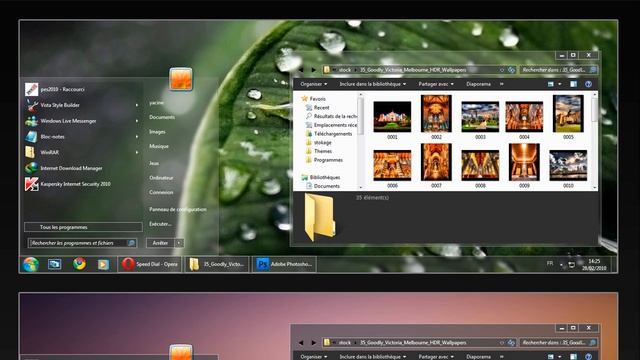Open Inclure dans la bibliothèque in upper Explorer
Screen dimensions: 640x360
click(x=373, y=84)
